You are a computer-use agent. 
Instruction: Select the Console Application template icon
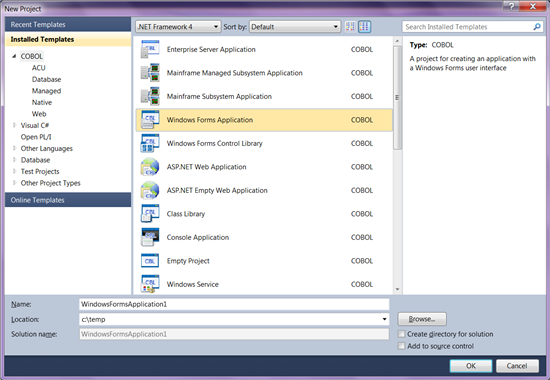point(150,237)
